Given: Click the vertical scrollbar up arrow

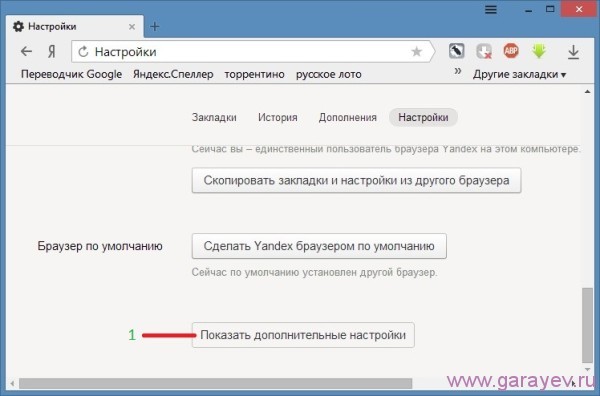Looking at the screenshot, I should [587, 91].
